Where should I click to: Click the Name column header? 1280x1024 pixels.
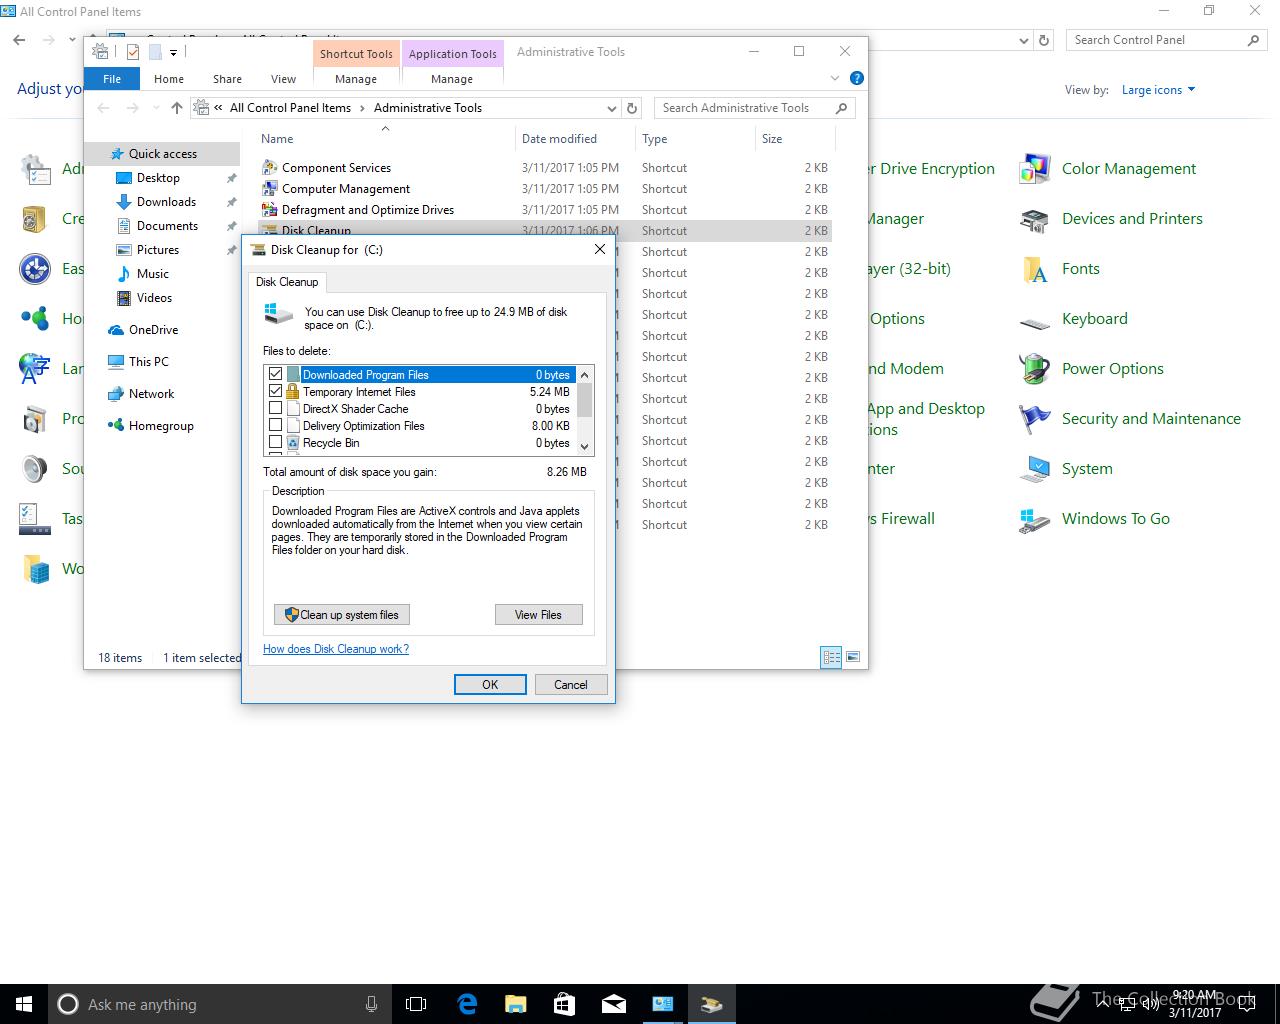coord(385,139)
